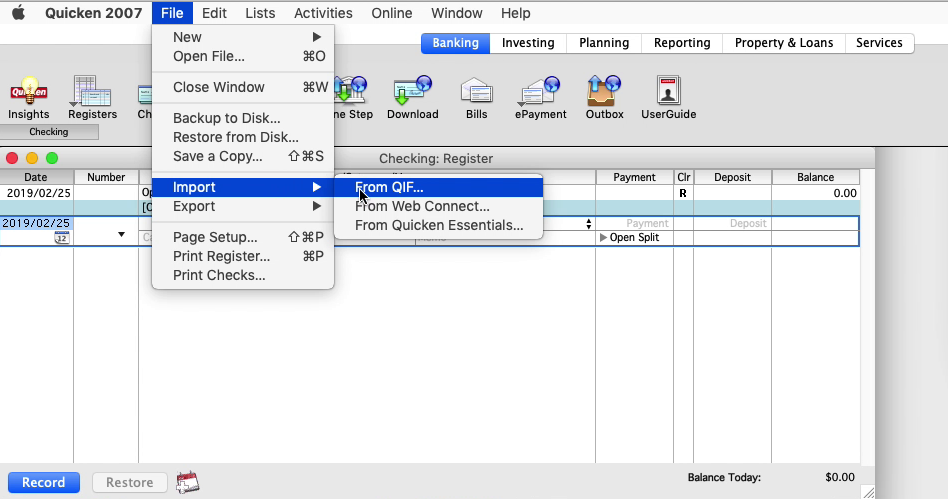Open the UserGuide toolbar icon
948x499 pixels.
668,97
